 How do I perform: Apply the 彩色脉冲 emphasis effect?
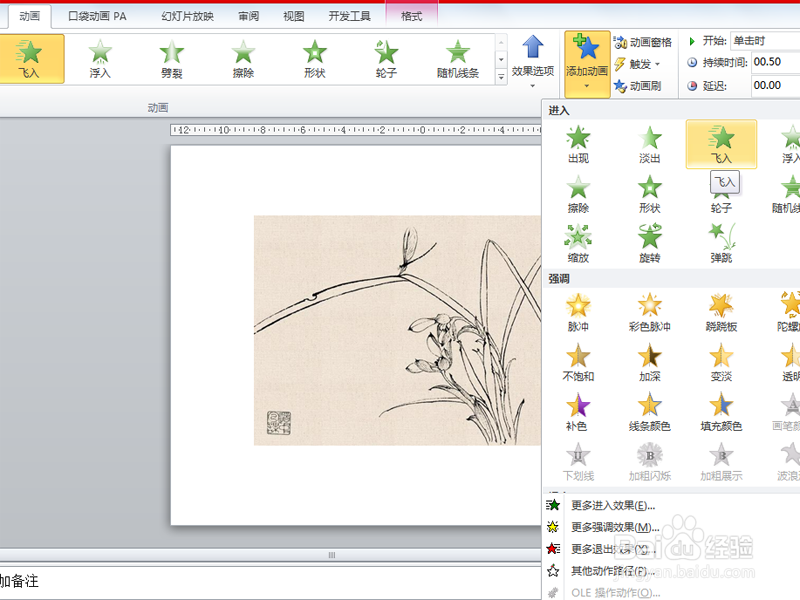649,312
